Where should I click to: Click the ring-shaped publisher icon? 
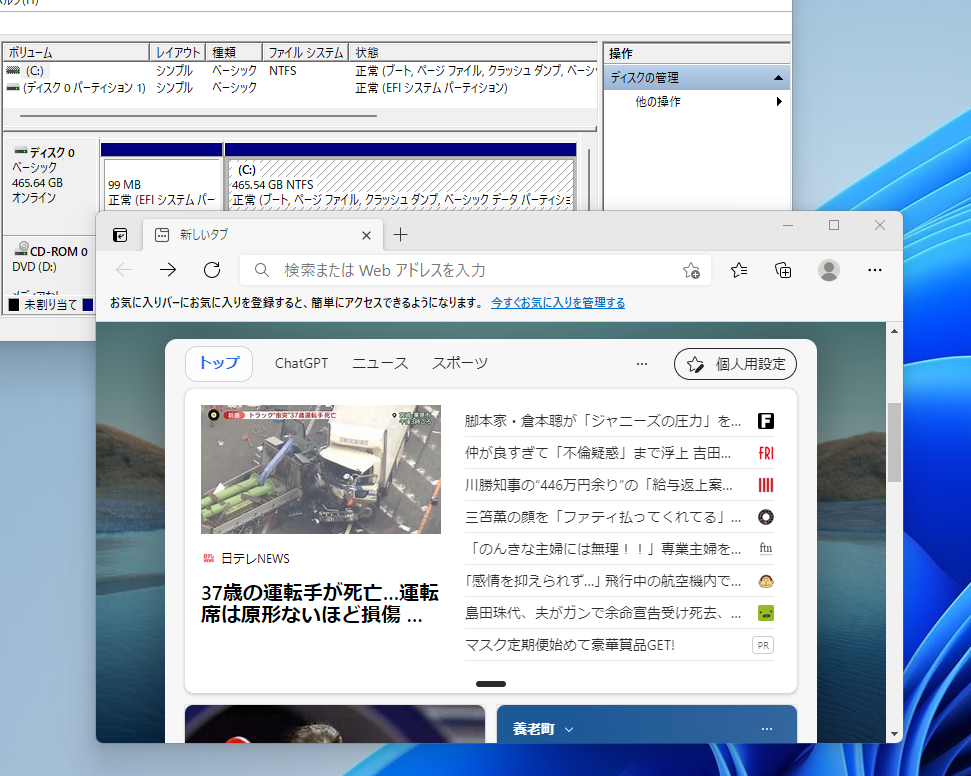[766, 517]
